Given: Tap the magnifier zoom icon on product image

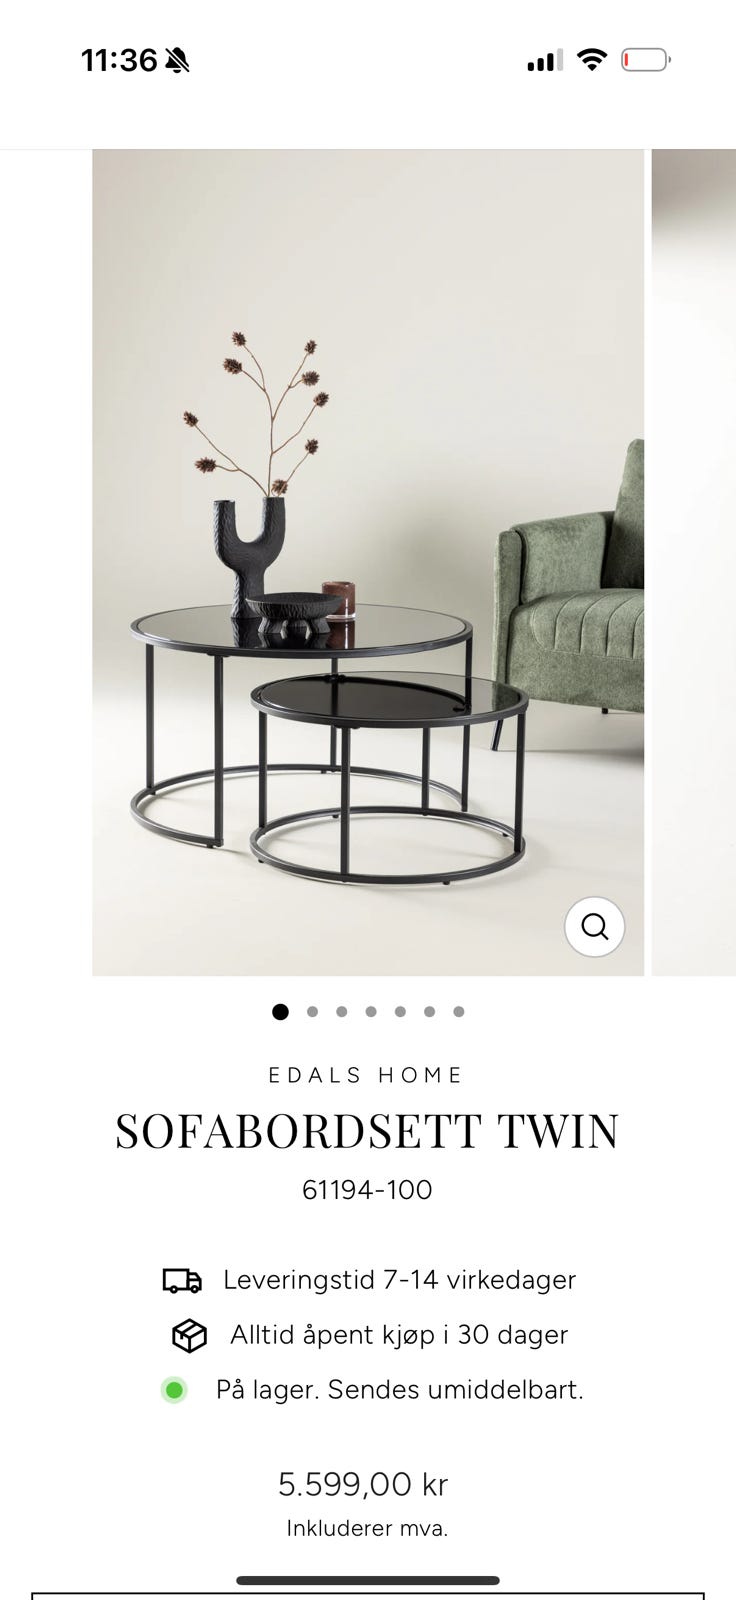Looking at the screenshot, I should [x=595, y=927].
